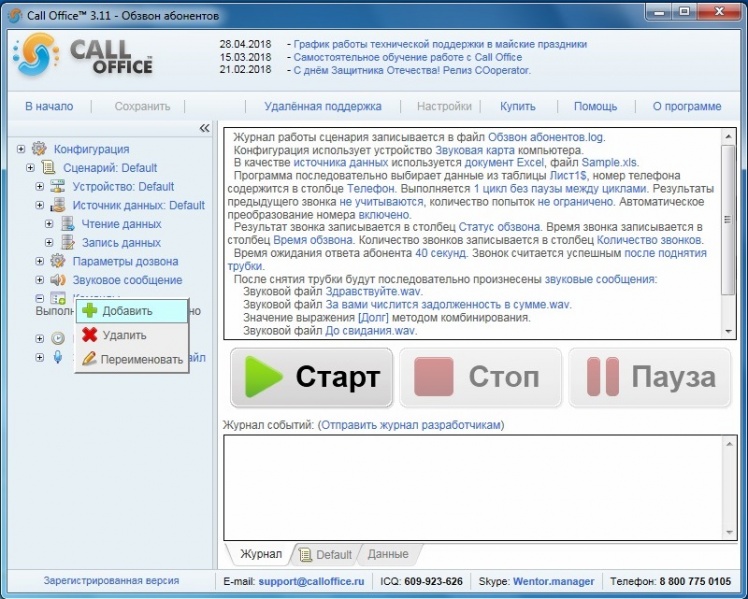Click the Запись данных icon
The width and height of the screenshot is (748, 599).
pos(67,242)
